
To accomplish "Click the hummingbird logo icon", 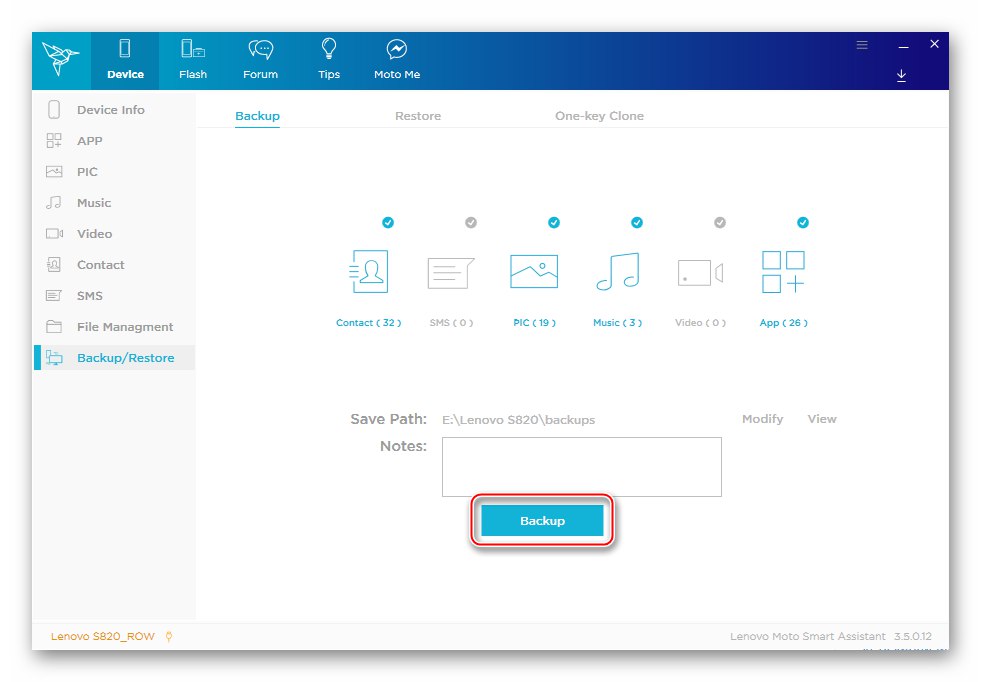I will point(60,59).
